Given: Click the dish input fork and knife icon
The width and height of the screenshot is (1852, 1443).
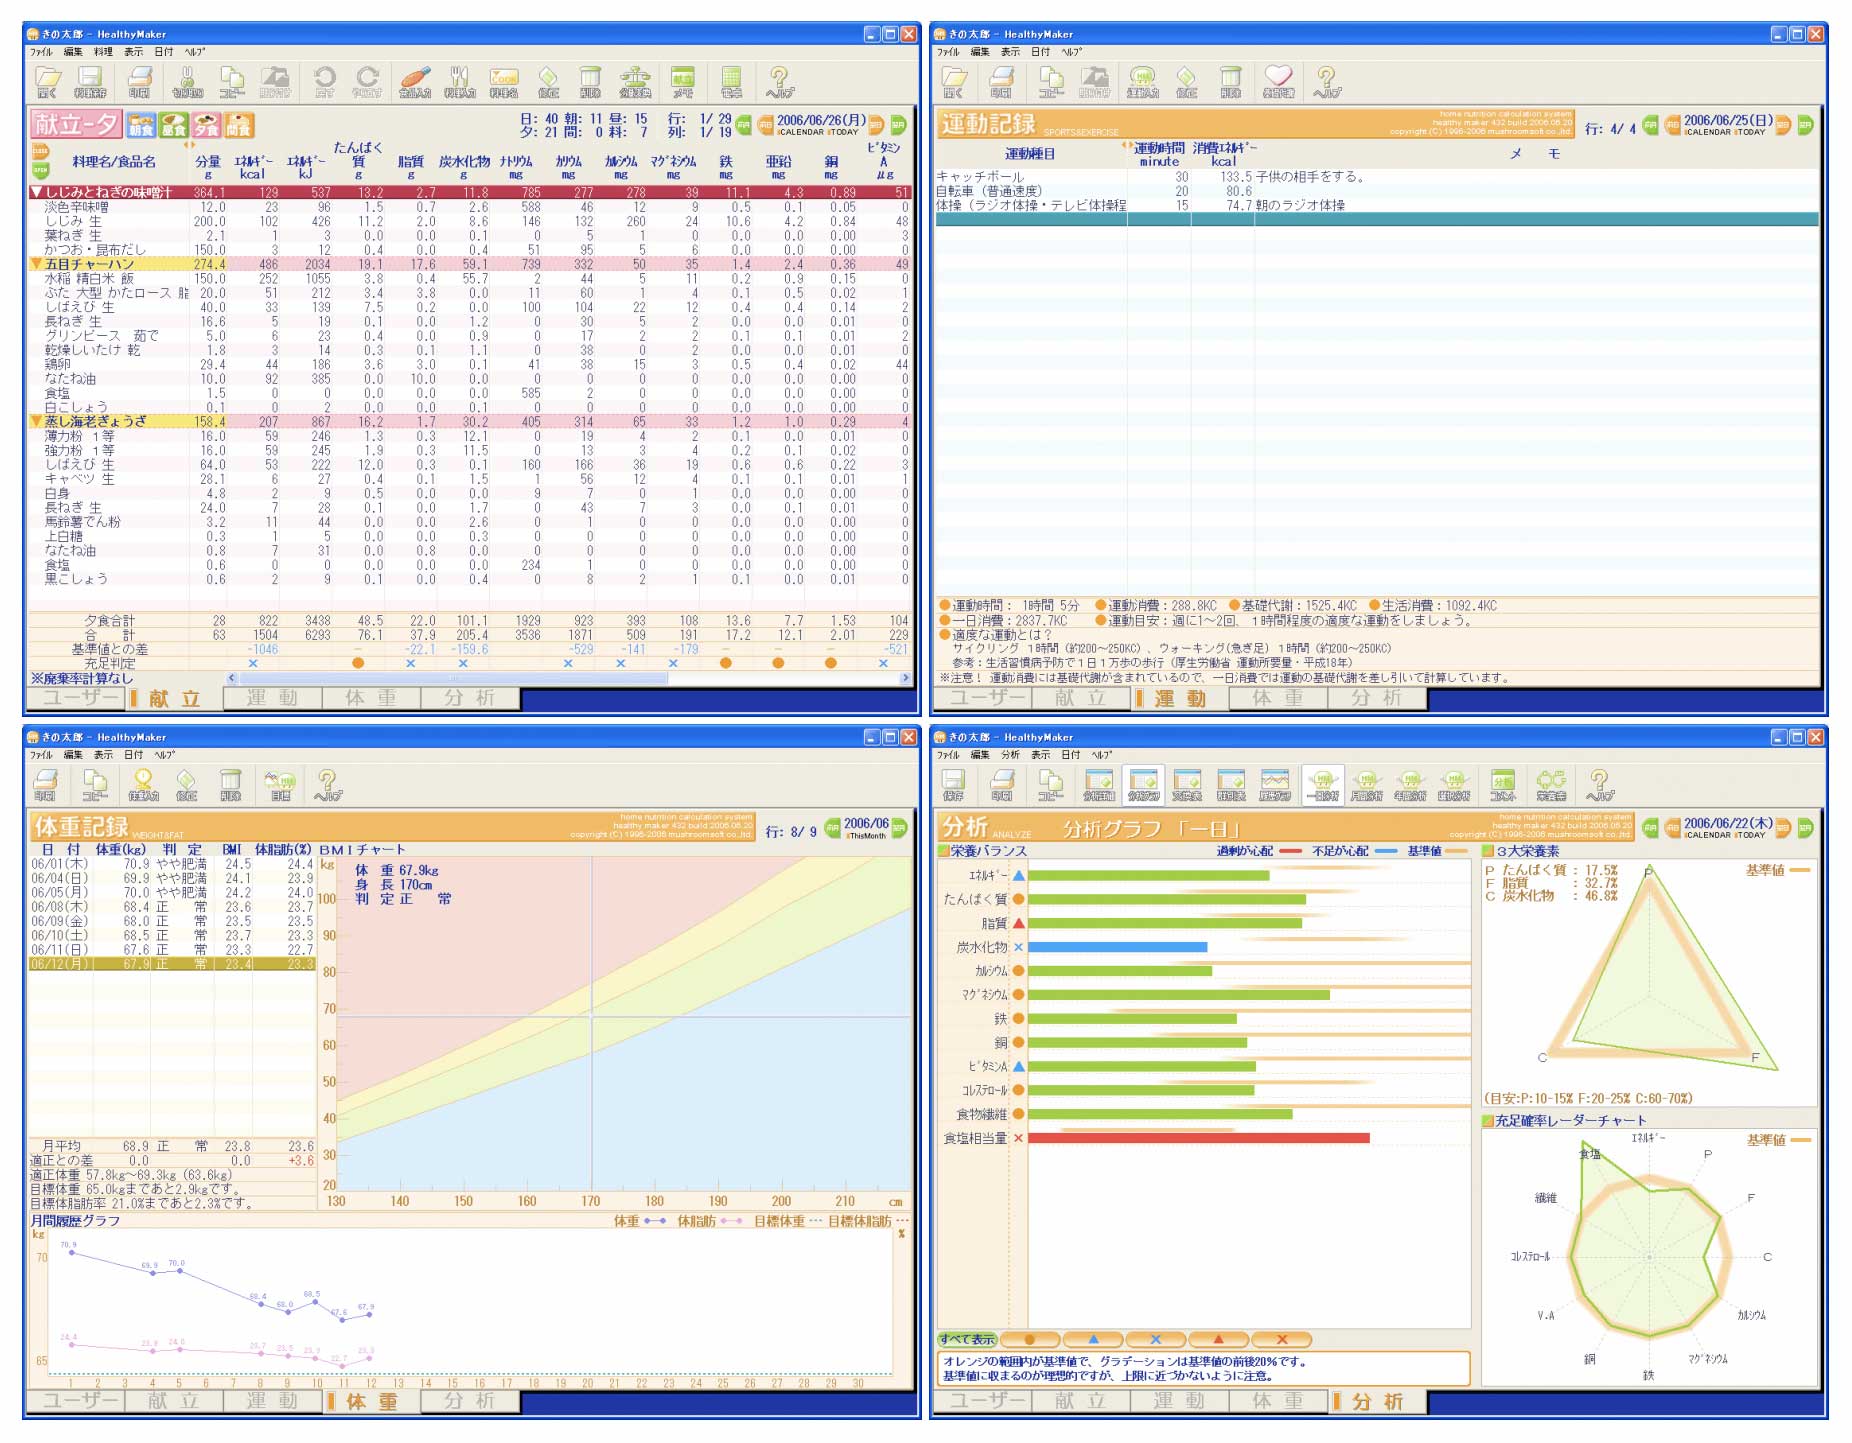Looking at the screenshot, I should click(459, 81).
